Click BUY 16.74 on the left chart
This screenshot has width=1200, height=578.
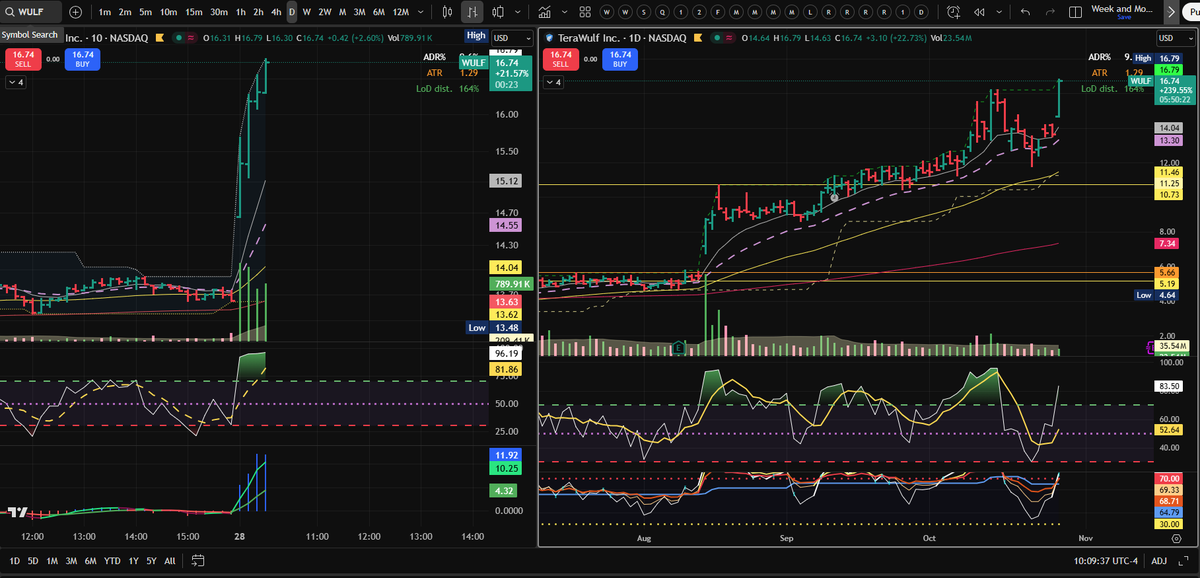pyautogui.click(x=82, y=58)
